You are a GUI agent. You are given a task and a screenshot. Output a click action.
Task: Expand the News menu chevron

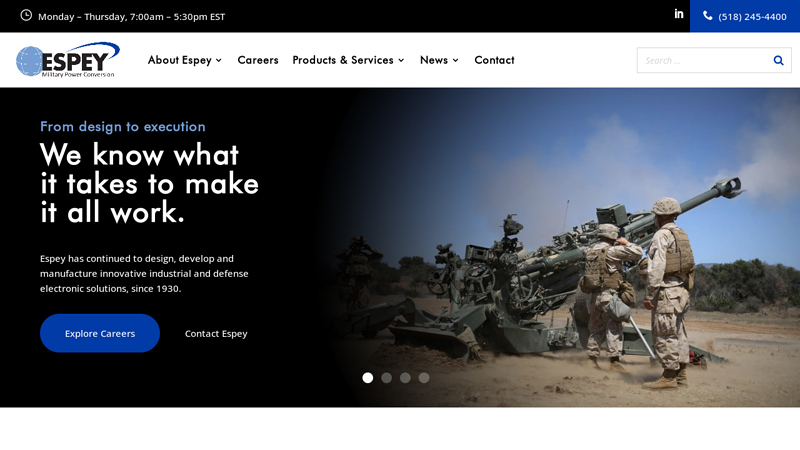click(455, 60)
